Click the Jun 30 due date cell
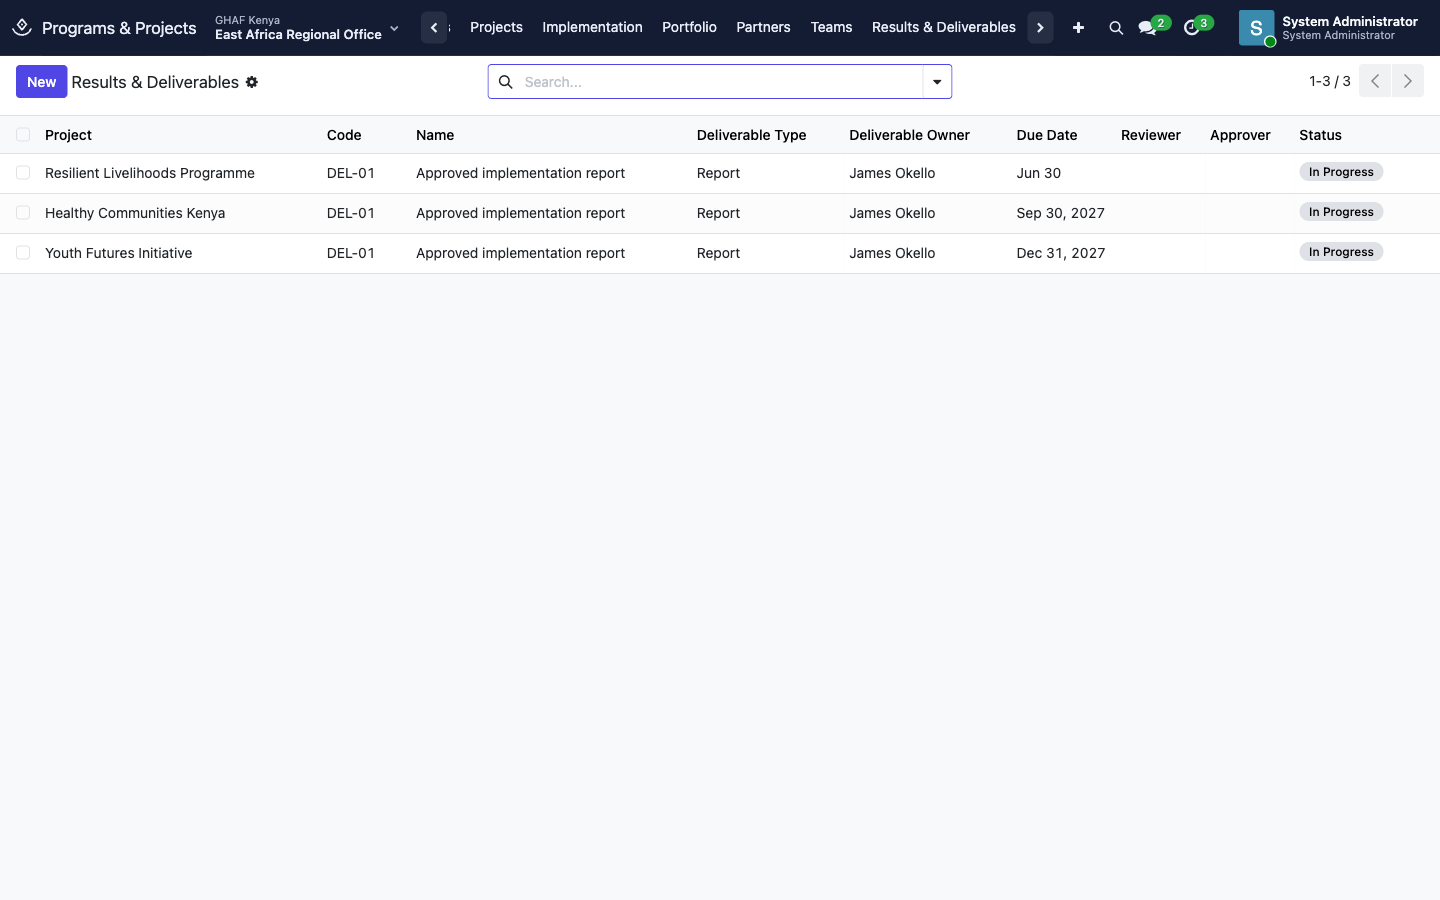The height and width of the screenshot is (900, 1440). point(1039,173)
